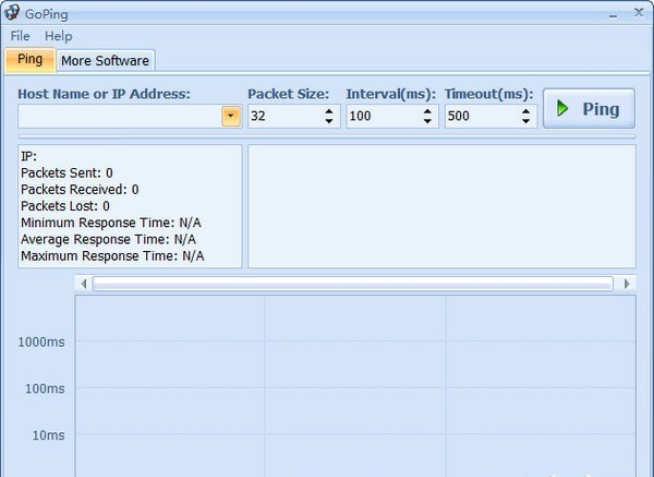
Task: Increase Timeout value with up arrow
Action: [526, 111]
